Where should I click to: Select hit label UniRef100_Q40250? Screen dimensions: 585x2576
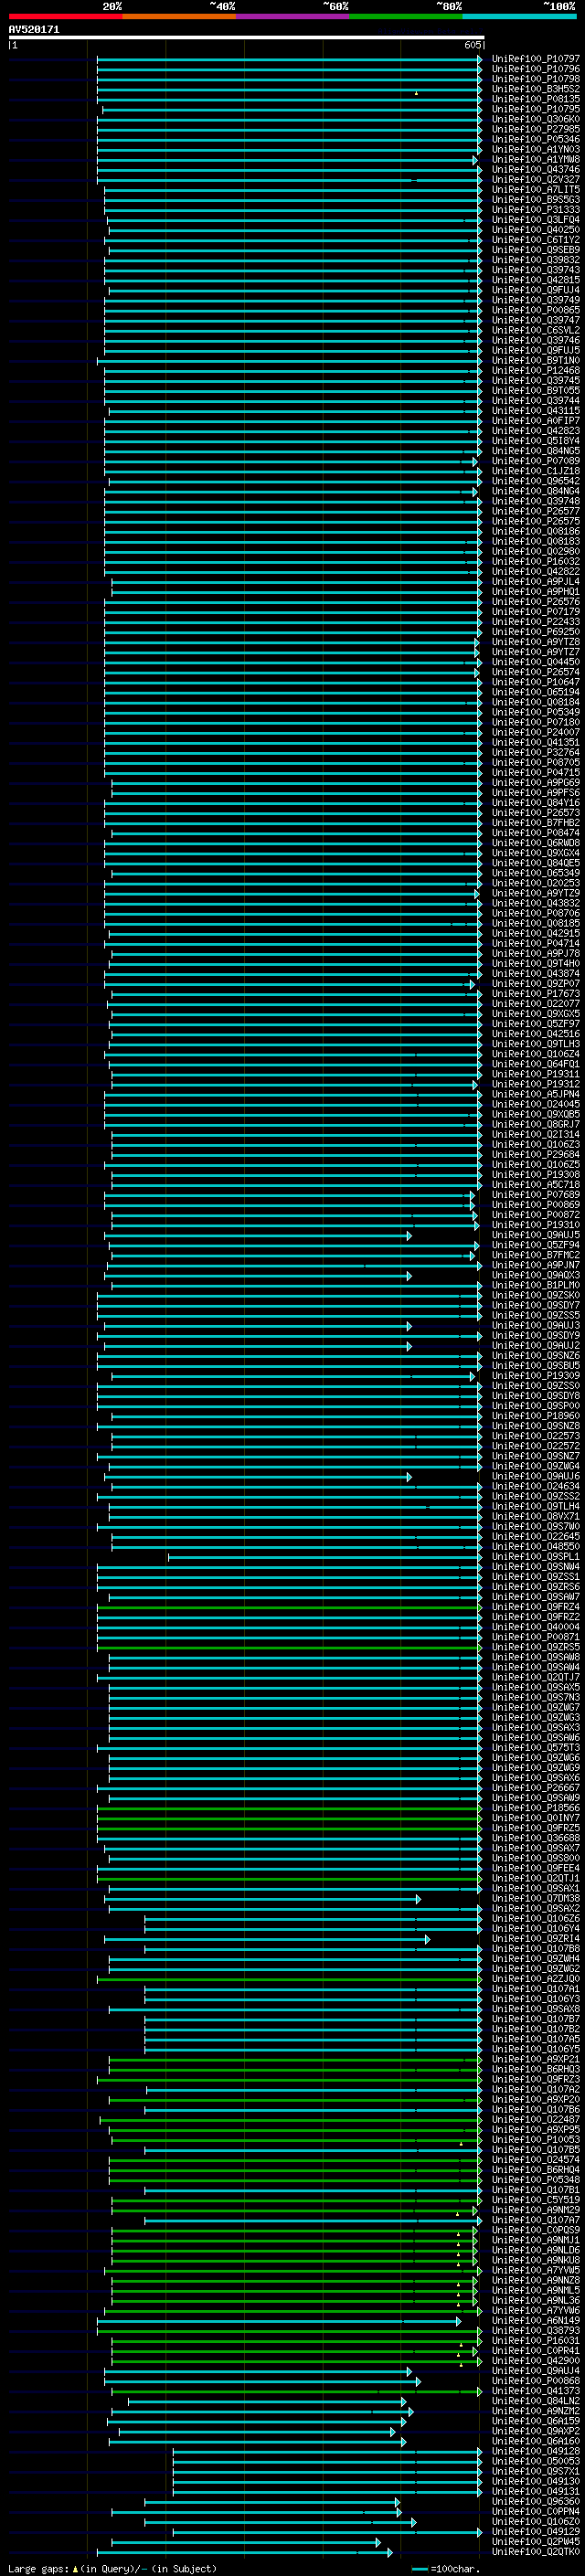click(536, 230)
